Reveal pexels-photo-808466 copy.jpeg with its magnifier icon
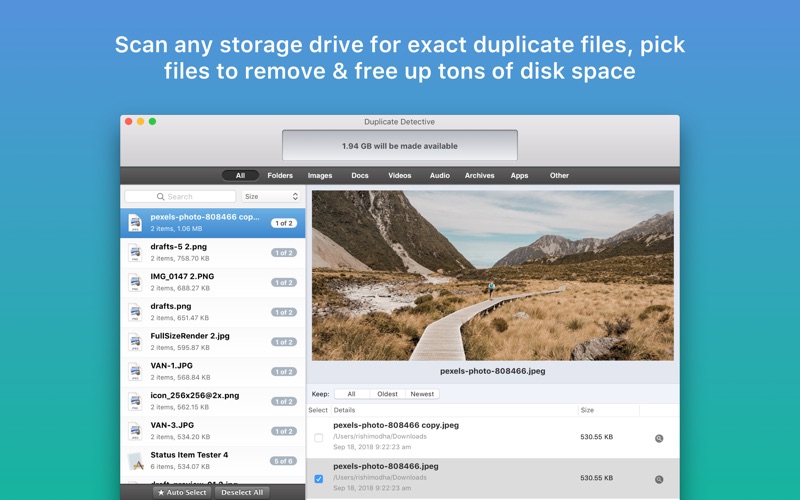The image size is (800, 500). tap(659, 438)
